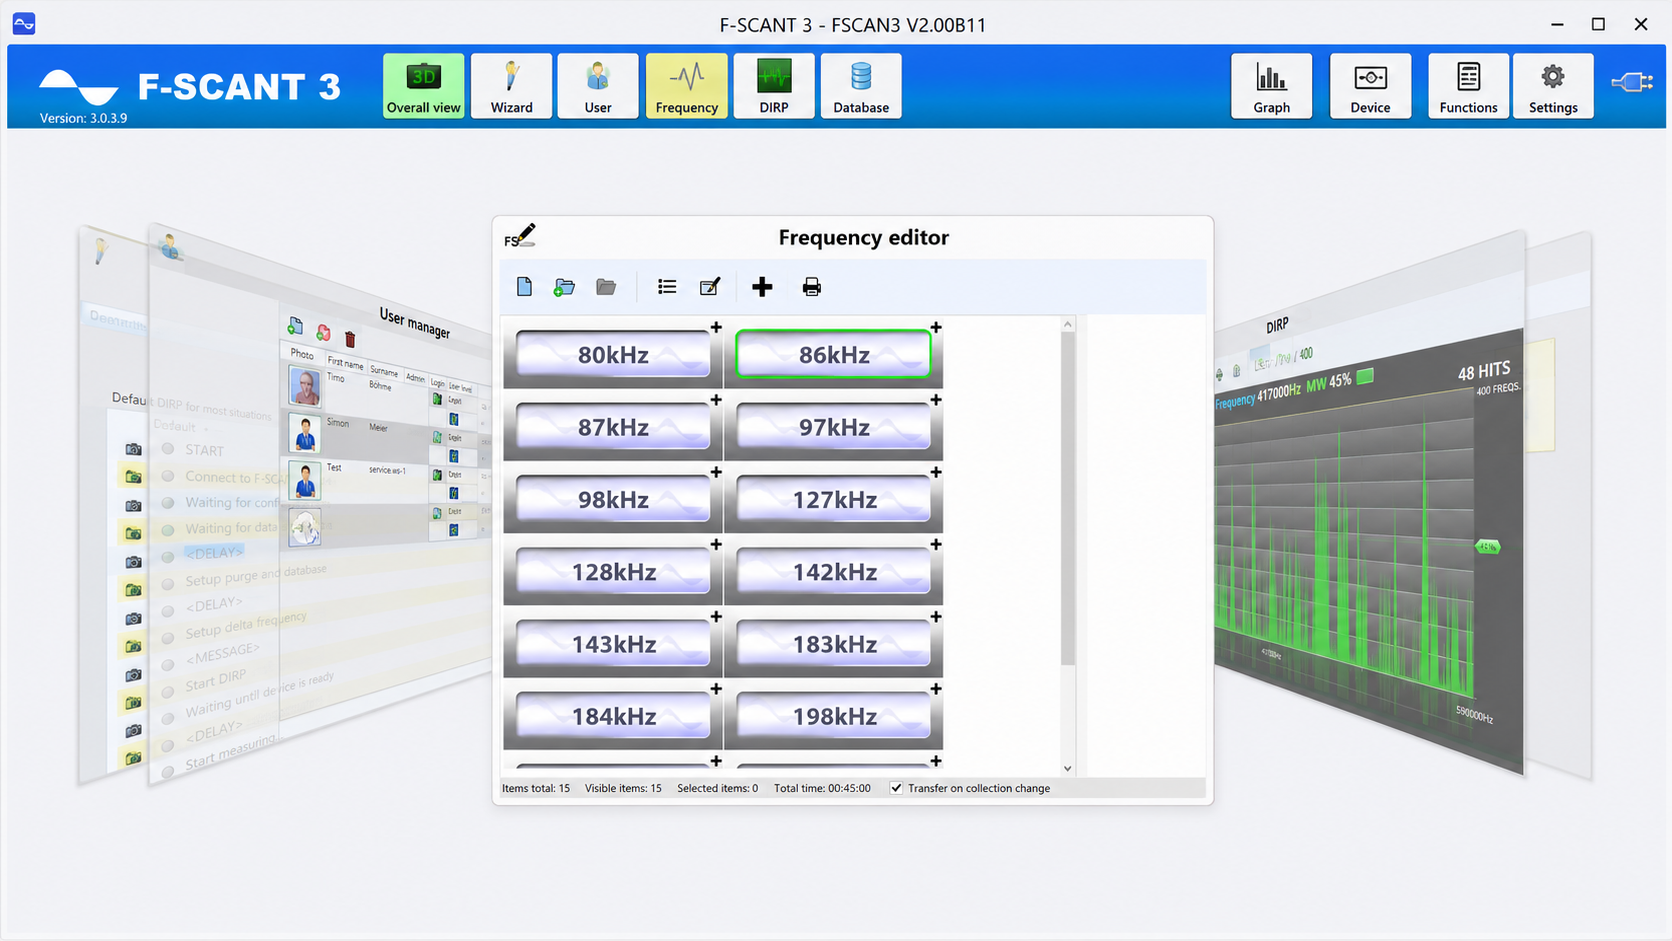Click the plus icon on the 127kHz tile
This screenshot has height=941, width=1672.
pos(936,472)
